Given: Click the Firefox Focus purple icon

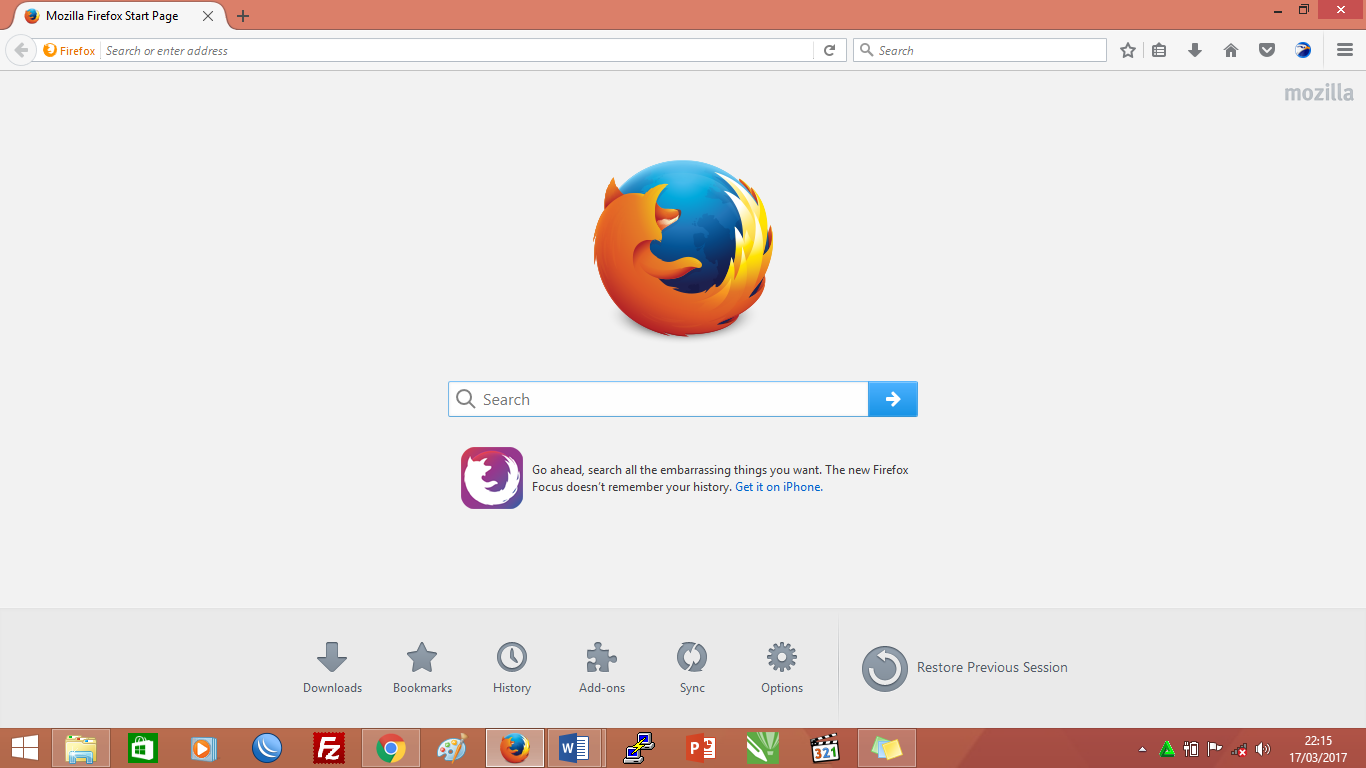Looking at the screenshot, I should pos(492,478).
